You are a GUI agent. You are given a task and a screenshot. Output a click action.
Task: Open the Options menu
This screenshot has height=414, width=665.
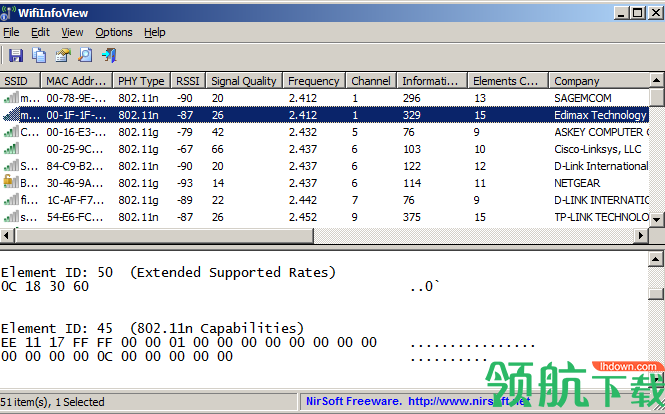114,32
